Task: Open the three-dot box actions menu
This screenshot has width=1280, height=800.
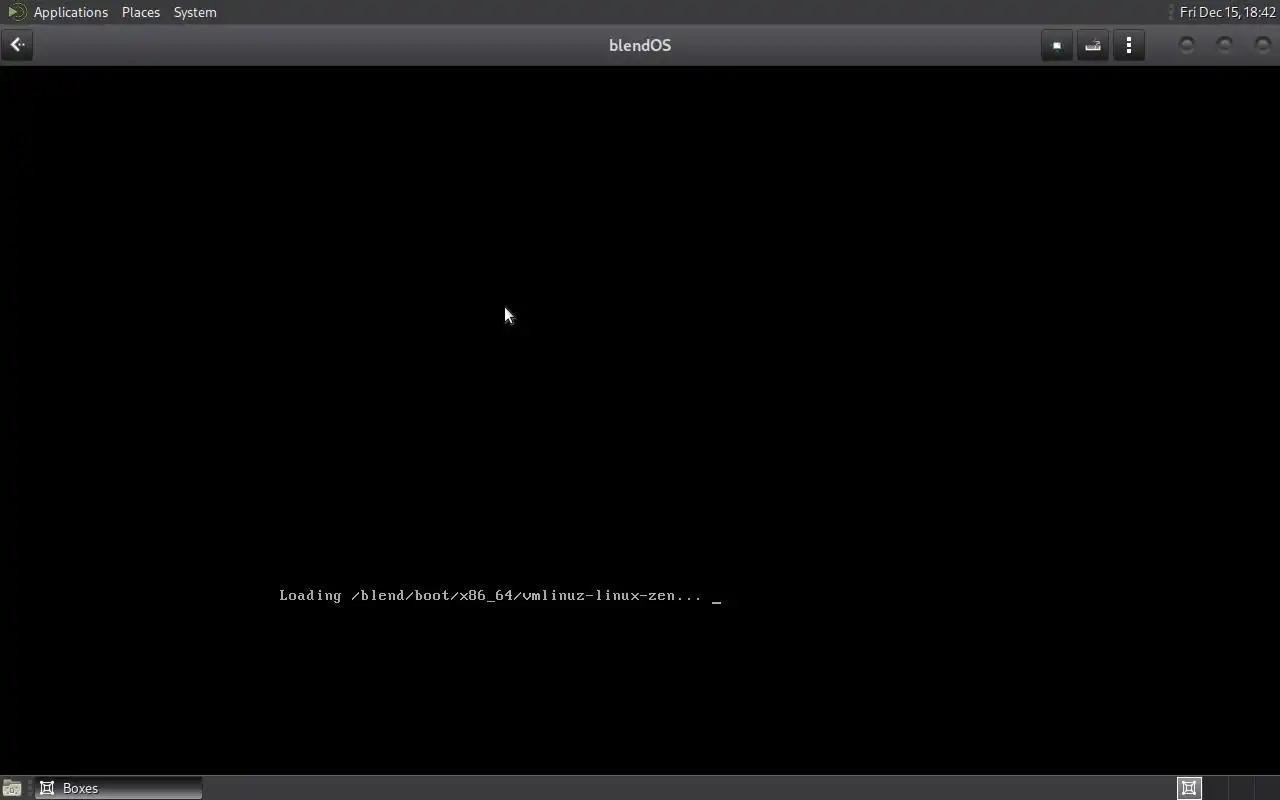Action: (x=1129, y=45)
